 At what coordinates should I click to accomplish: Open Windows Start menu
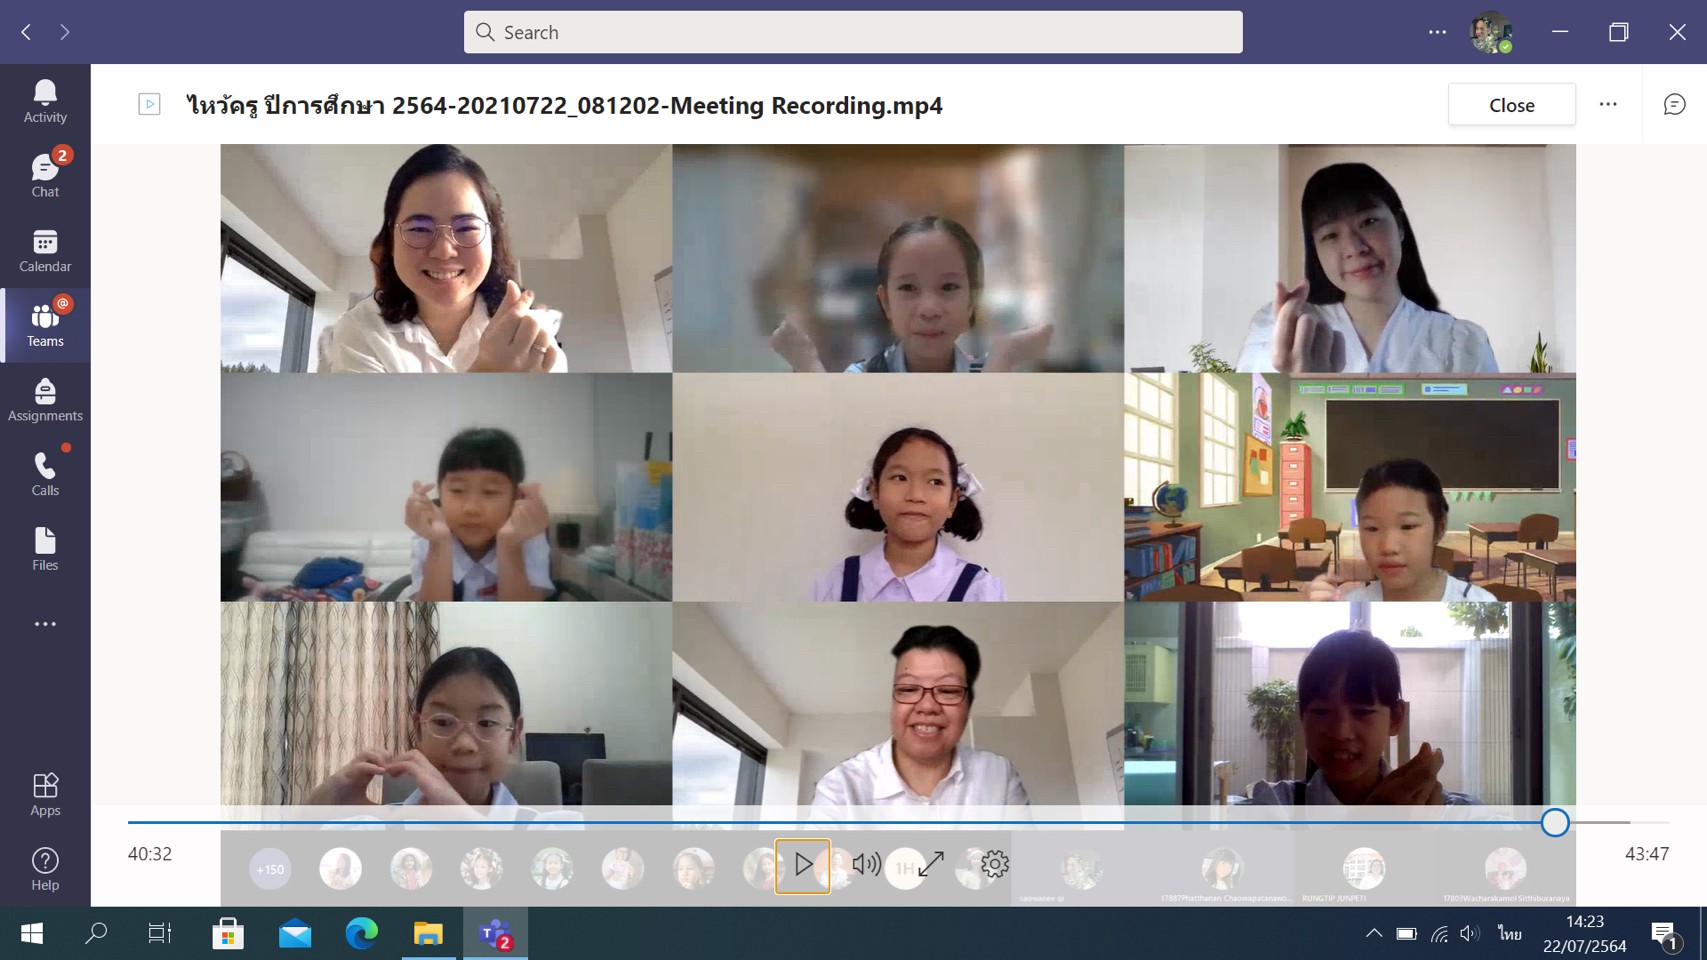tap(32, 933)
